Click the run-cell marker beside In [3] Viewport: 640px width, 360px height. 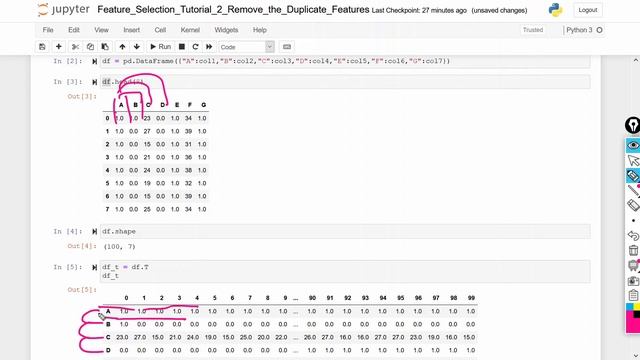(94, 82)
